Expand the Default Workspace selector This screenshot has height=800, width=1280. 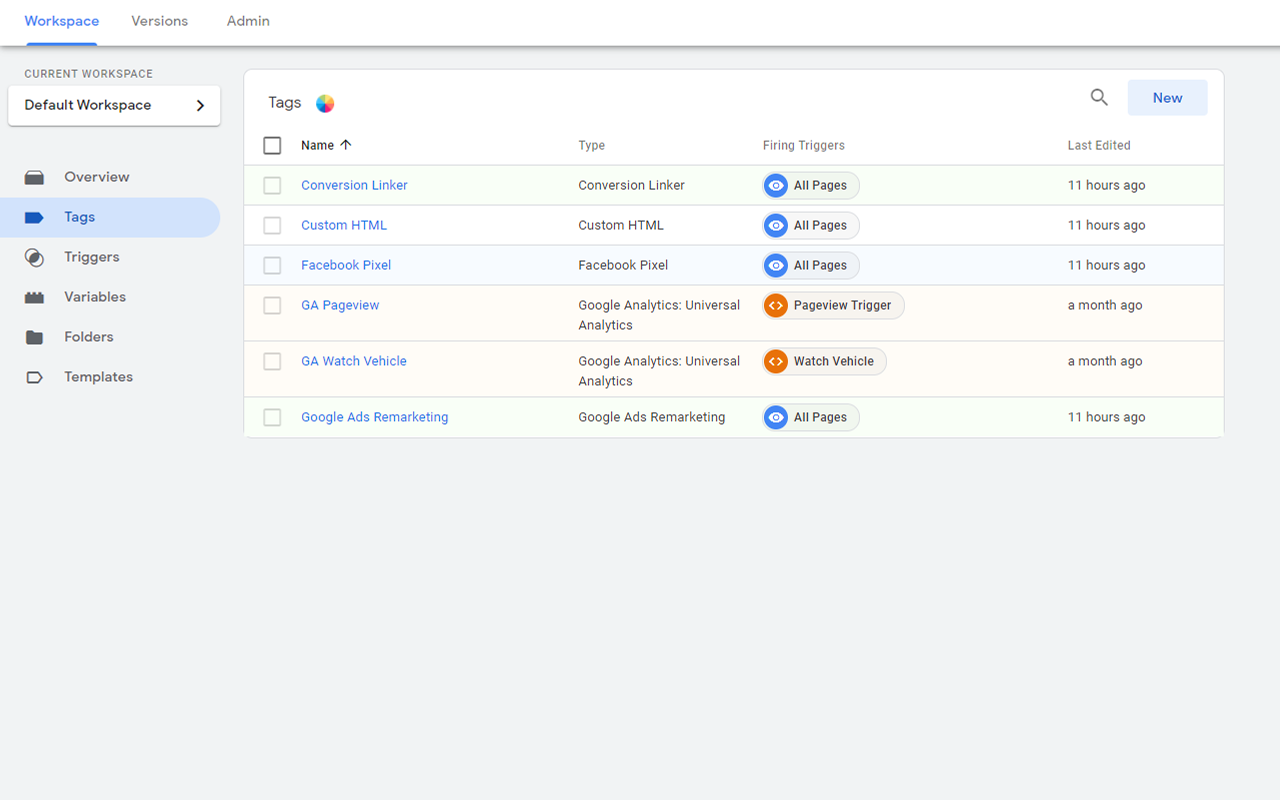pyautogui.click(x=114, y=105)
